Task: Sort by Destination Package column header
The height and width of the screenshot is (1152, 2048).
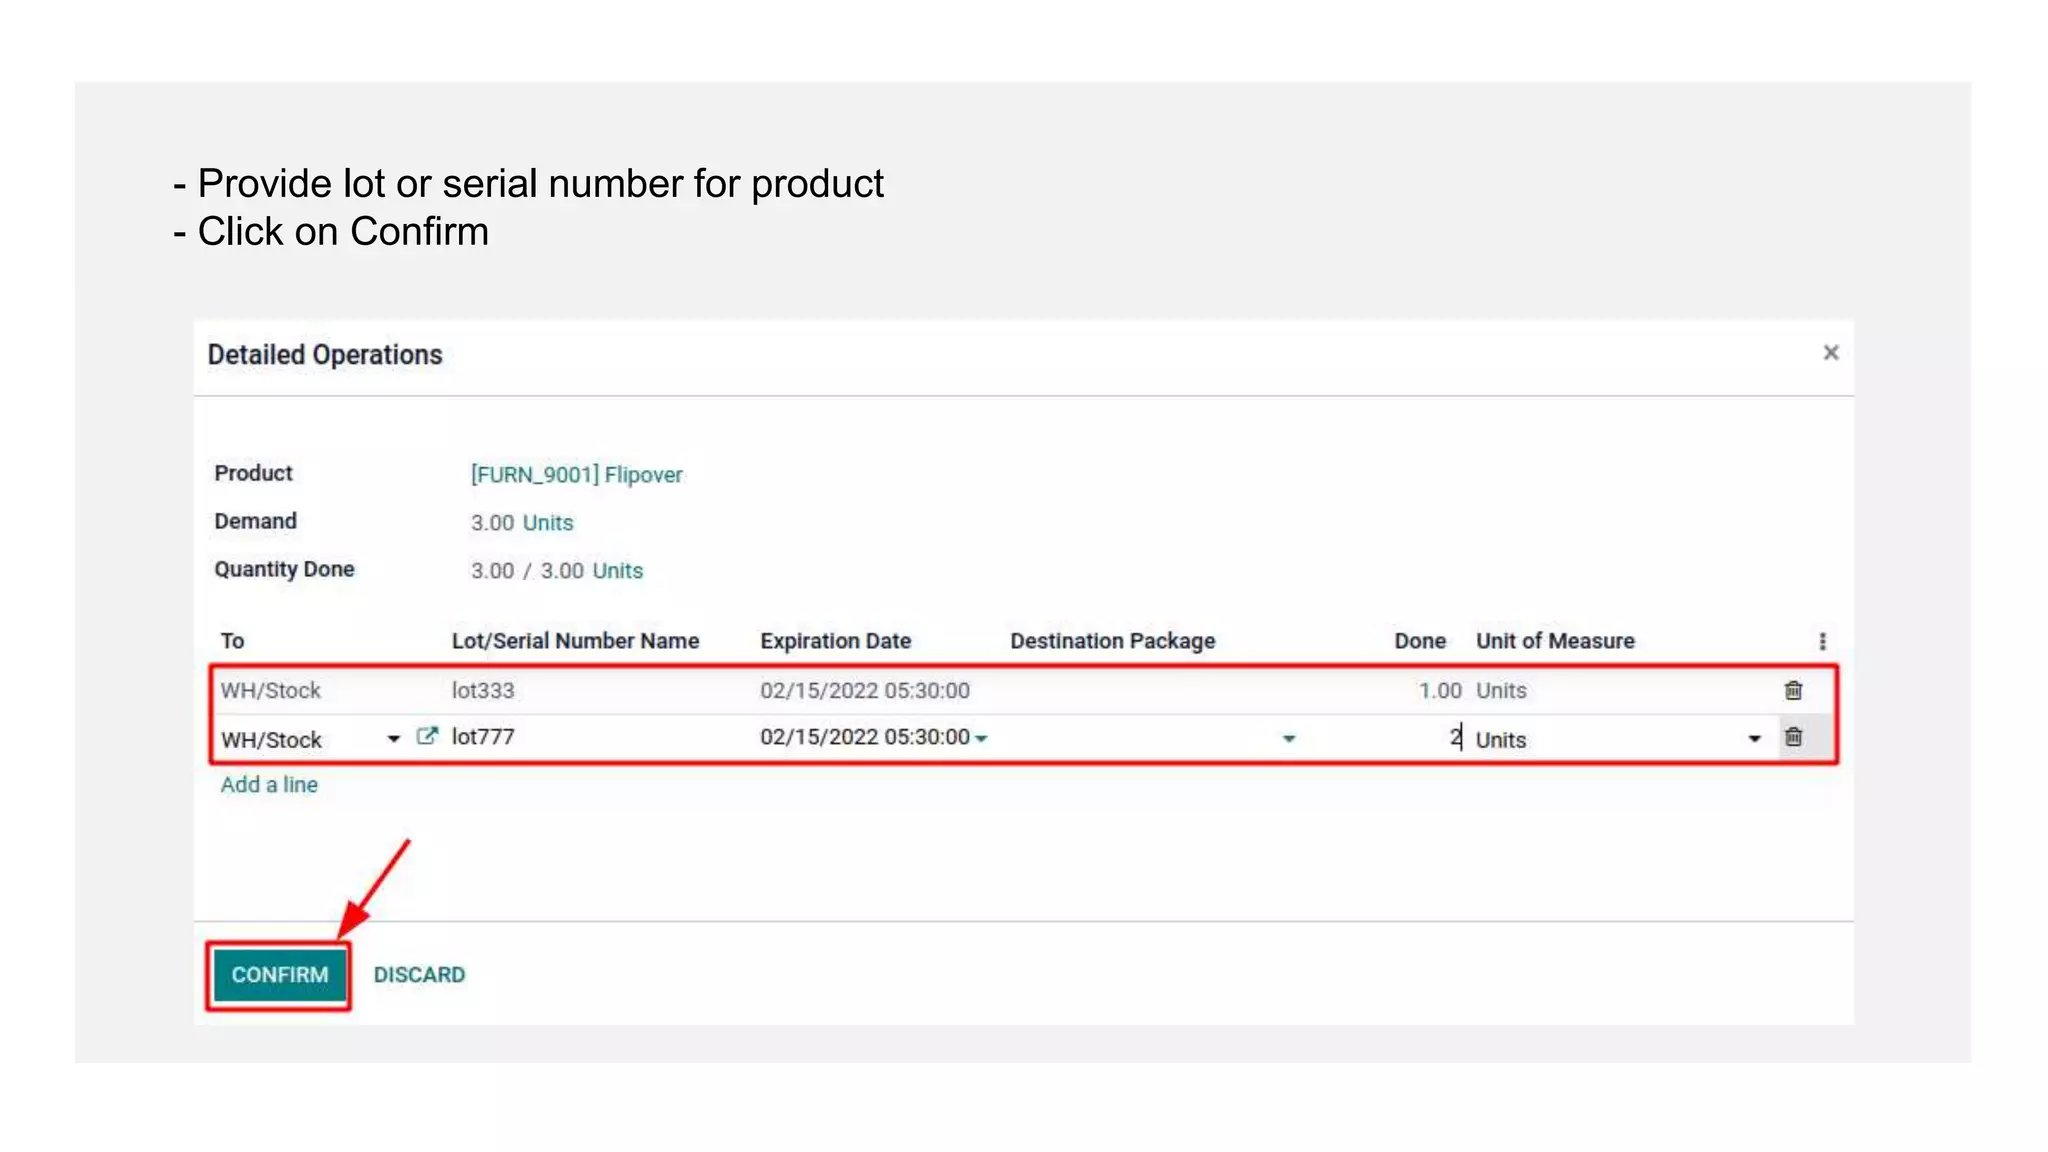Action: (1112, 641)
